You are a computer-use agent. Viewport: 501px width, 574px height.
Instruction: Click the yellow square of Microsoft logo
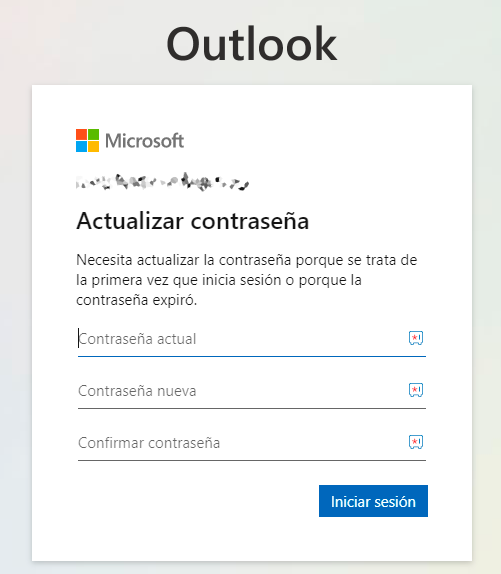[93, 146]
